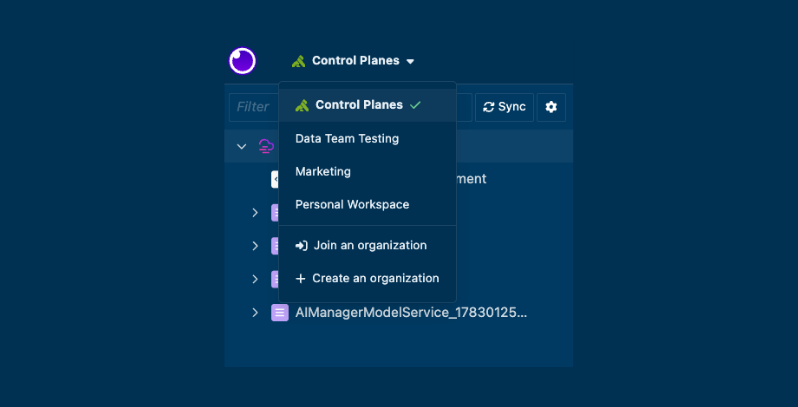Open AIManagerModelService_17830125 collection

click(x=411, y=312)
